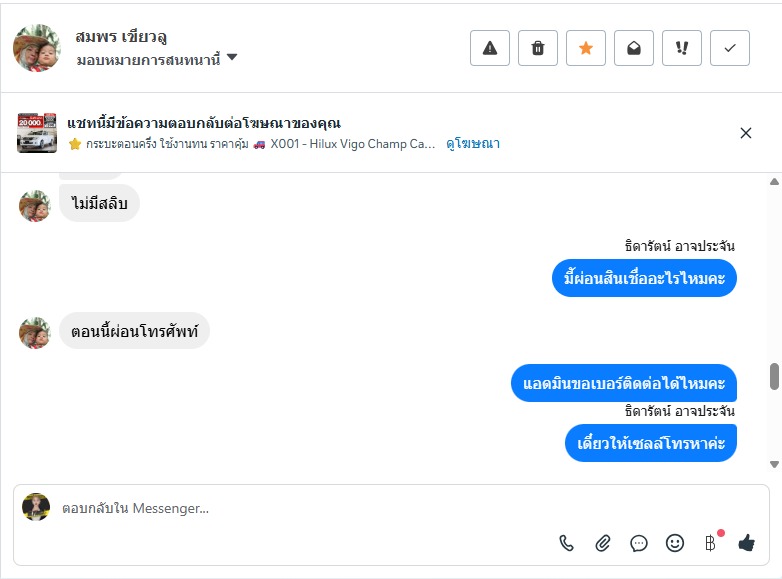Click the phone call icon
The width and height of the screenshot is (782, 579).
coord(567,543)
